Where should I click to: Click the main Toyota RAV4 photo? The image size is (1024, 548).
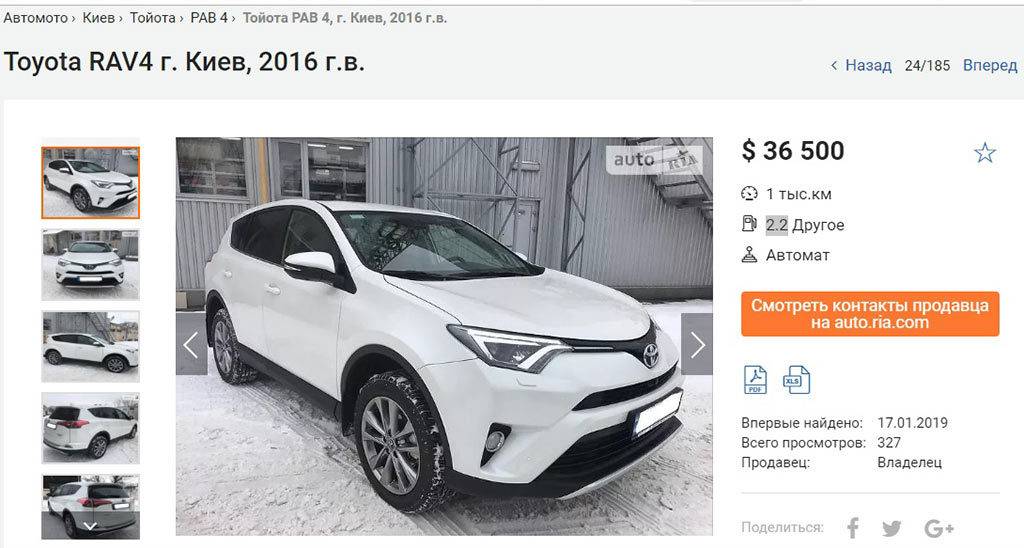444,336
